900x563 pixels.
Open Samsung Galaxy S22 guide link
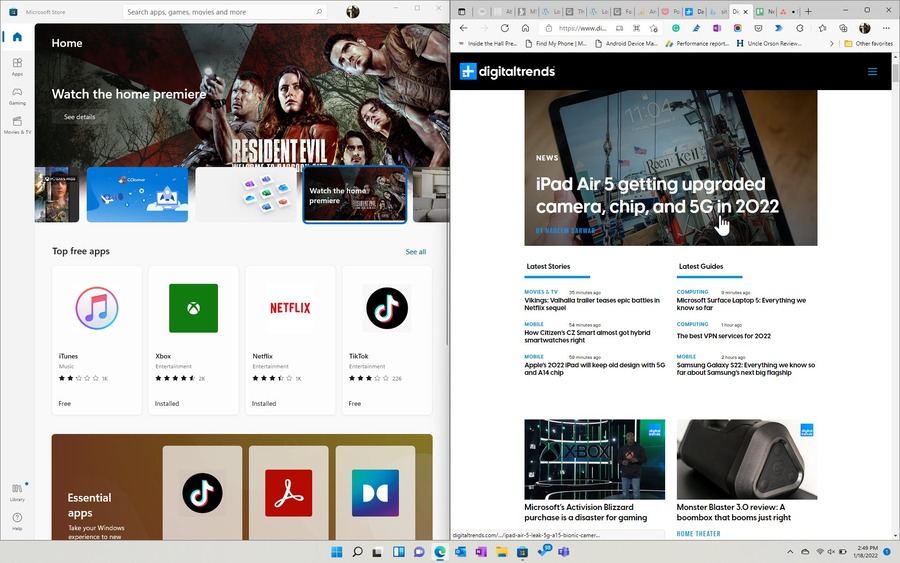(746, 368)
